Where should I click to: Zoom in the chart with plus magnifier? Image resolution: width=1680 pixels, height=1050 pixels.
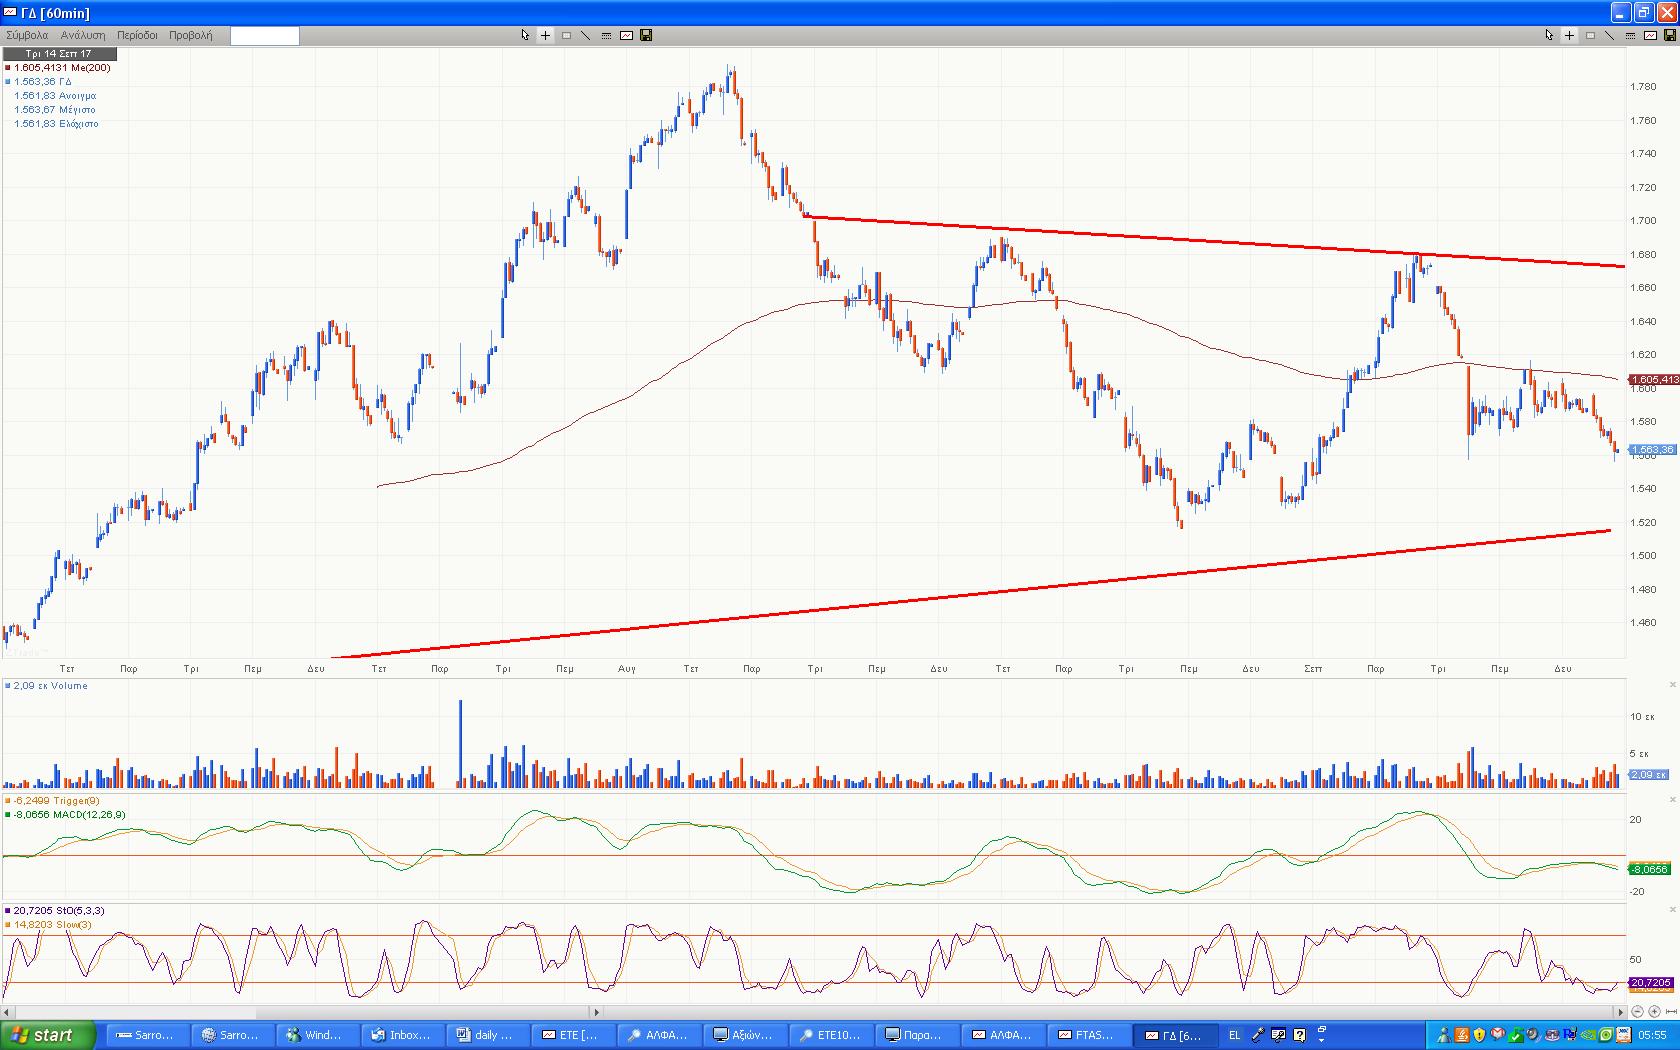(1654, 1012)
